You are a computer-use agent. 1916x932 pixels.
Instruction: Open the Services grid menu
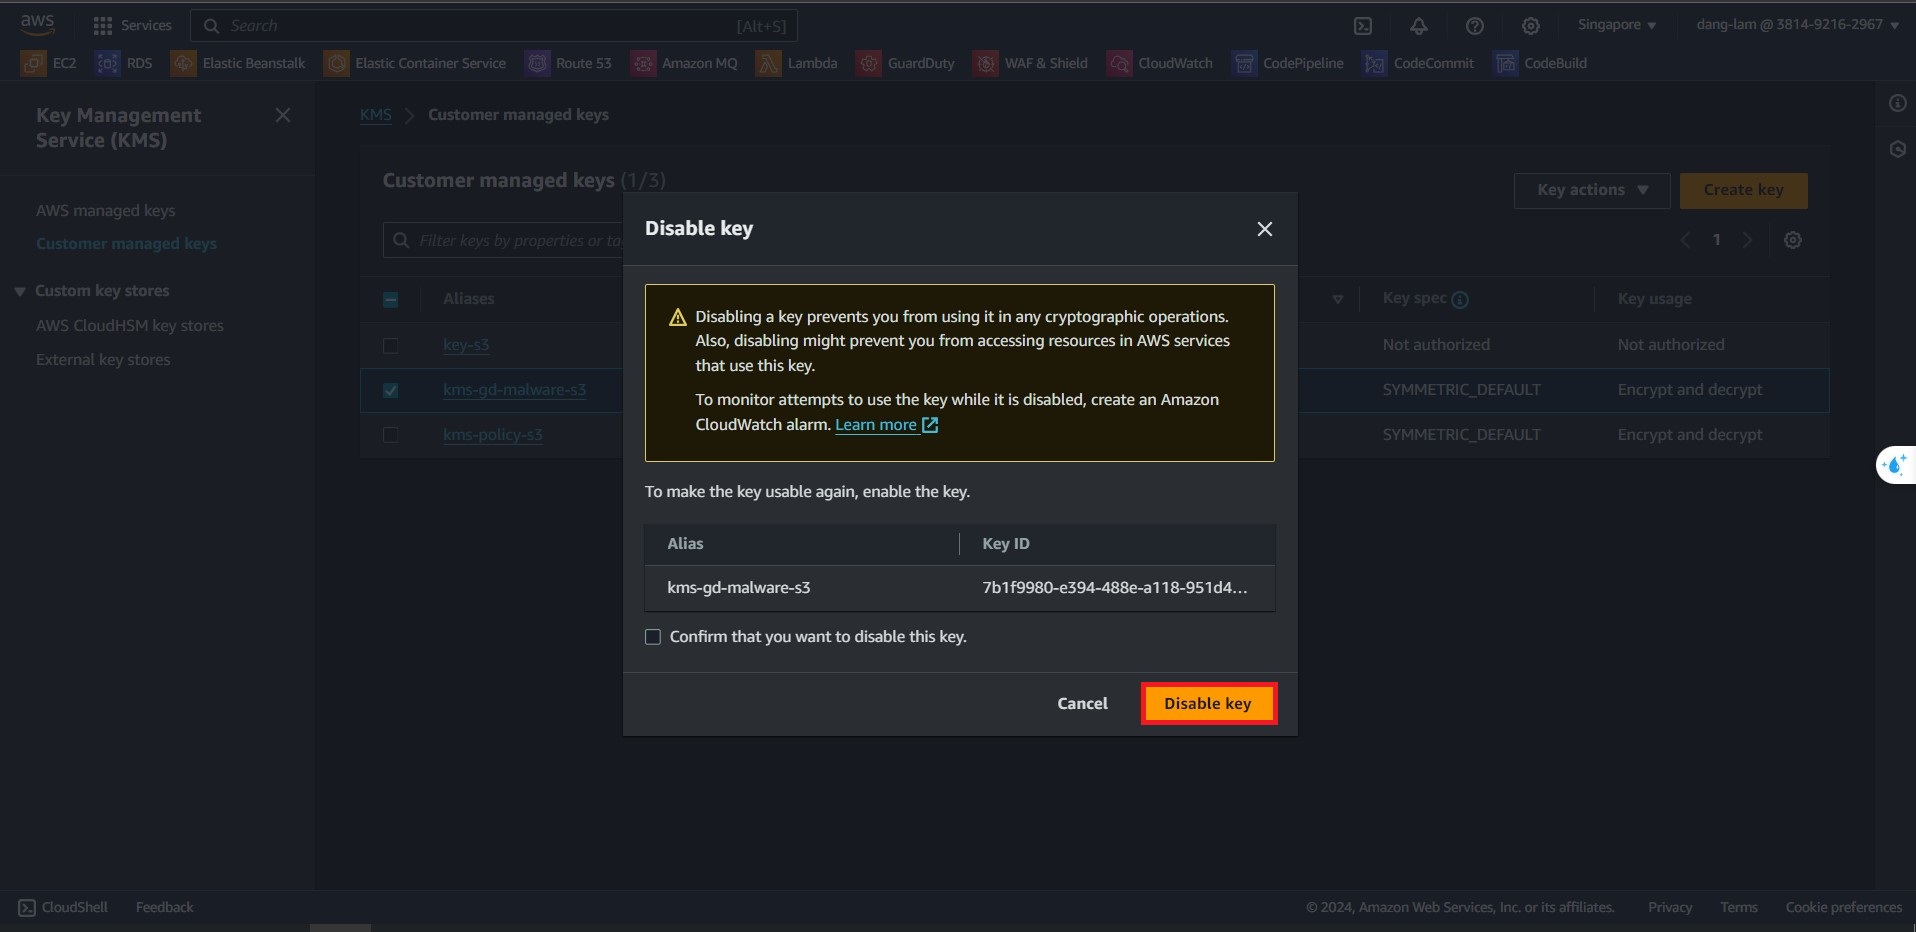click(x=103, y=26)
